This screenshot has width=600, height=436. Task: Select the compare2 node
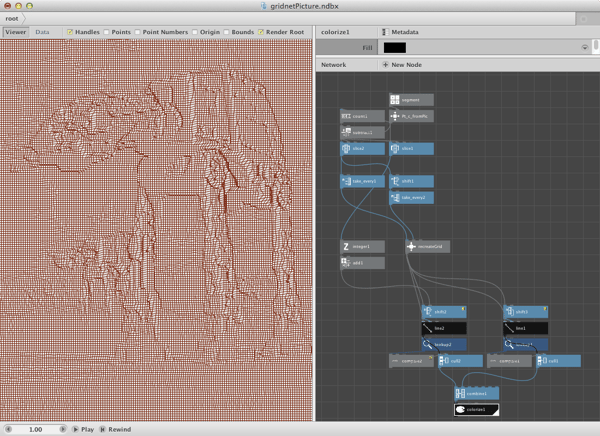tap(411, 361)
